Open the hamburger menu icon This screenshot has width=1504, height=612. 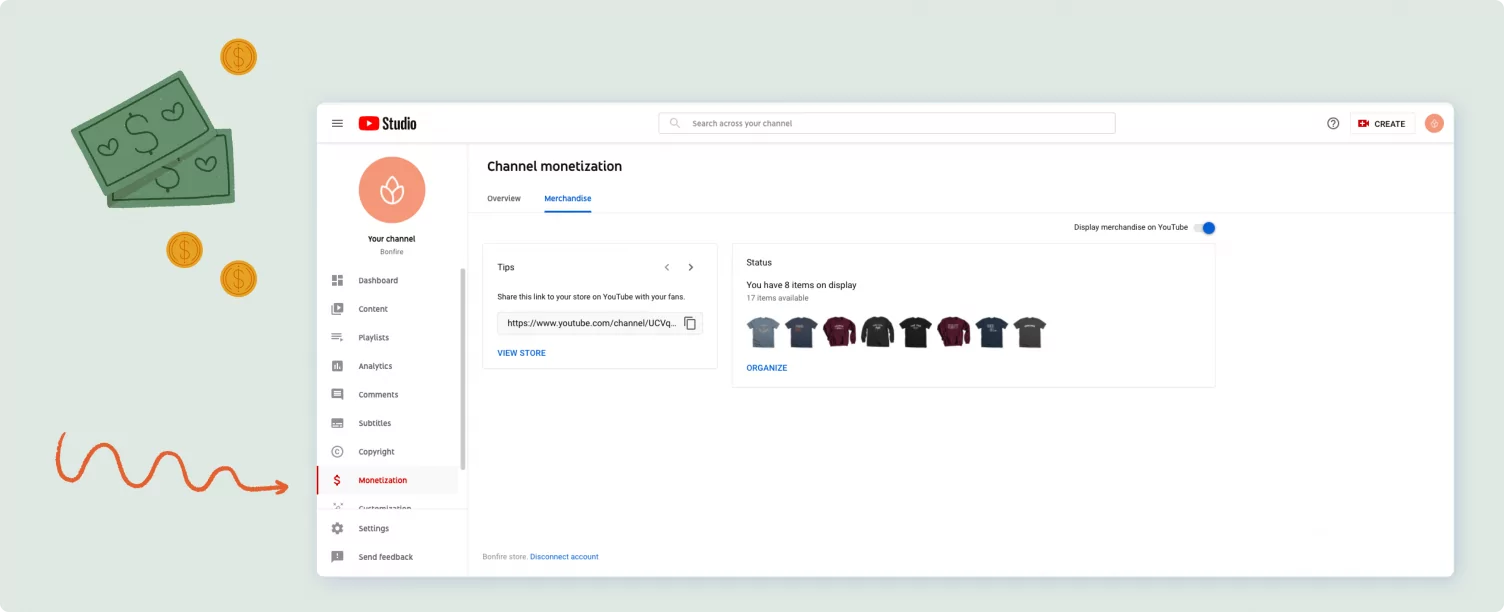click(337, 123)
